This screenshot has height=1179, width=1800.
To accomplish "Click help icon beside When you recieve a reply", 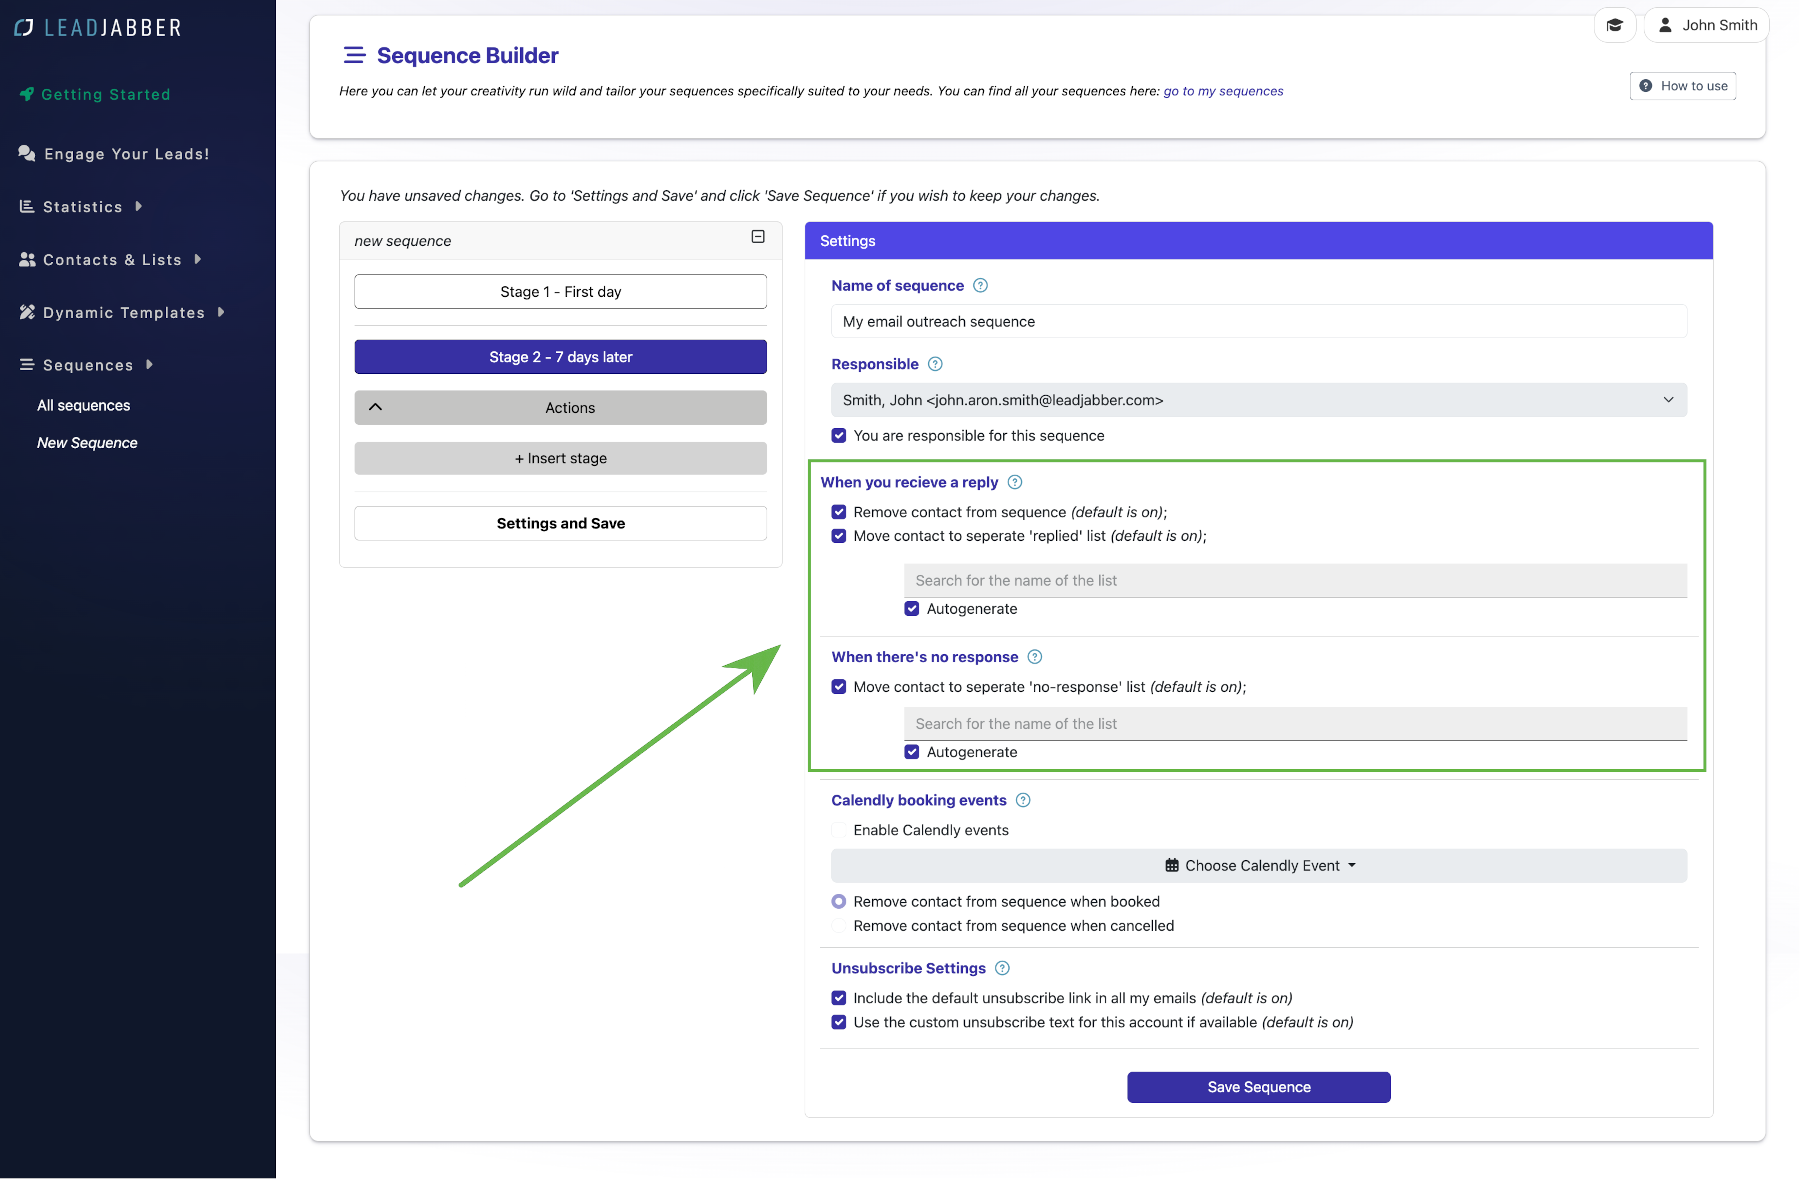I will coord(1015,482).
